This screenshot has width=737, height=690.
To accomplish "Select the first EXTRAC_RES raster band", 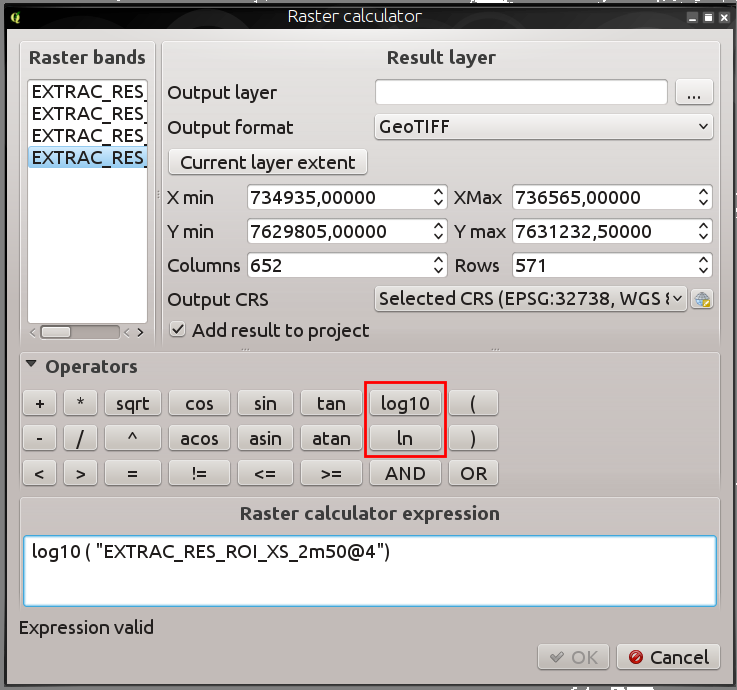I will pos(88,92).
